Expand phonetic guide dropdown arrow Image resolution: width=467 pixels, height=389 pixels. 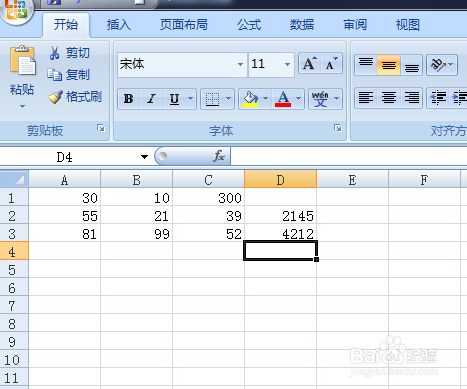point(337,99)
